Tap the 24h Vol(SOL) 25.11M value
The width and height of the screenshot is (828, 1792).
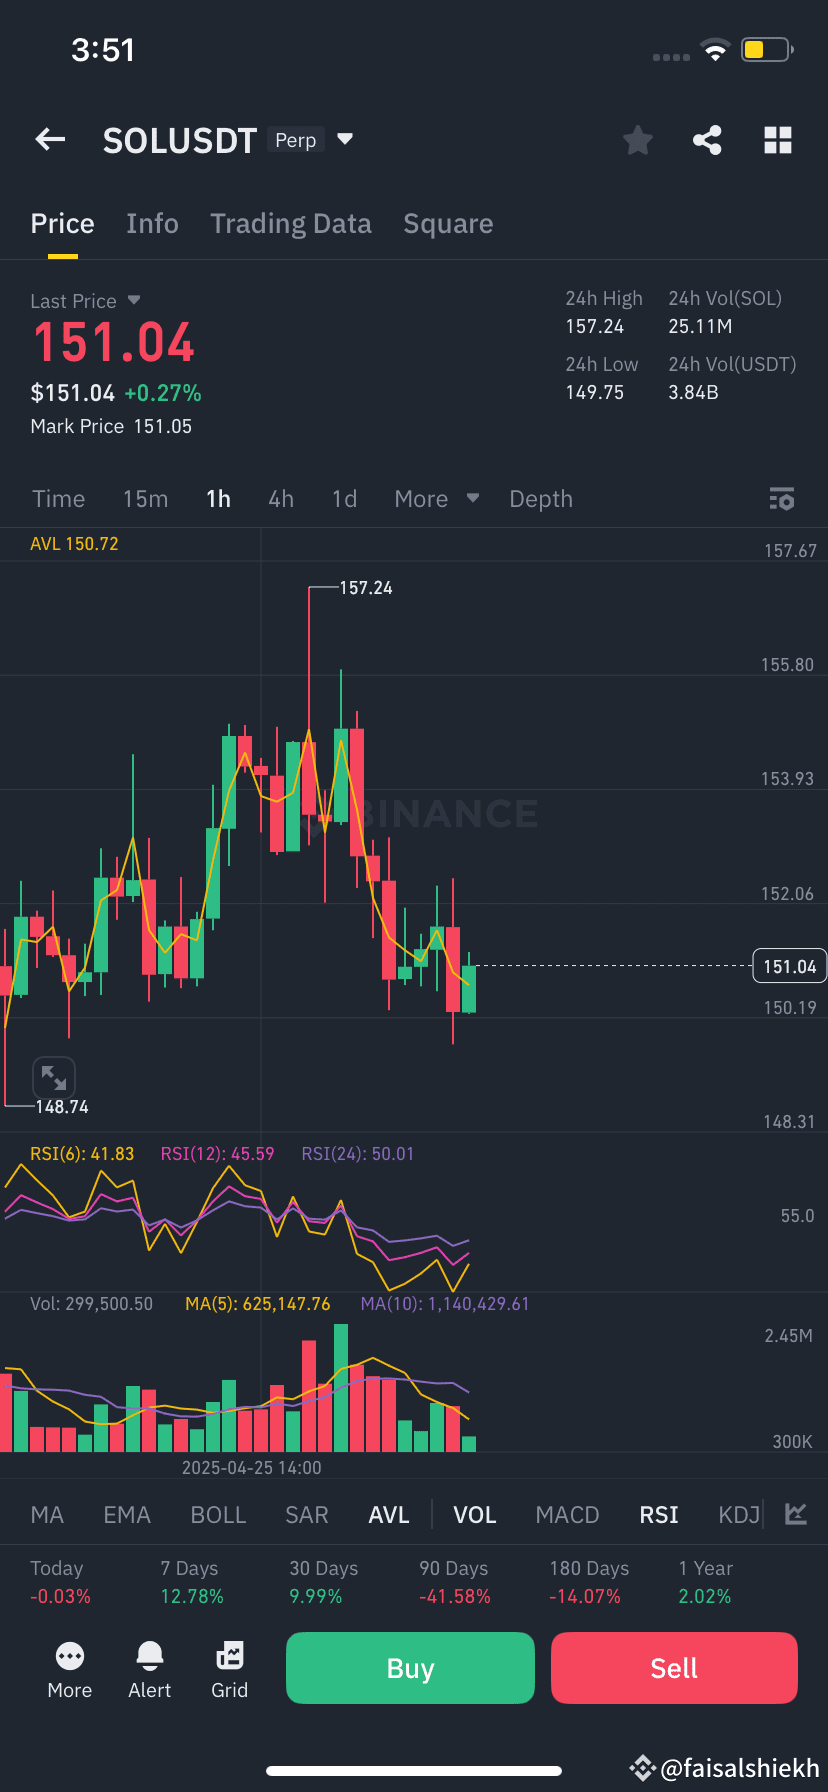click(x=700, y=326)
